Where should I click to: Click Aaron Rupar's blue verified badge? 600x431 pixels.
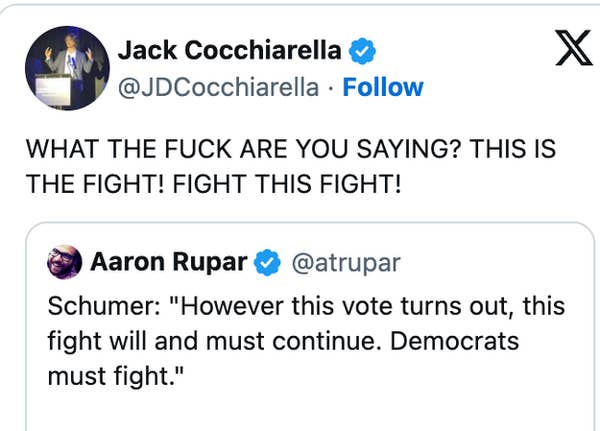pyautogui.click(x=265, y=263)
